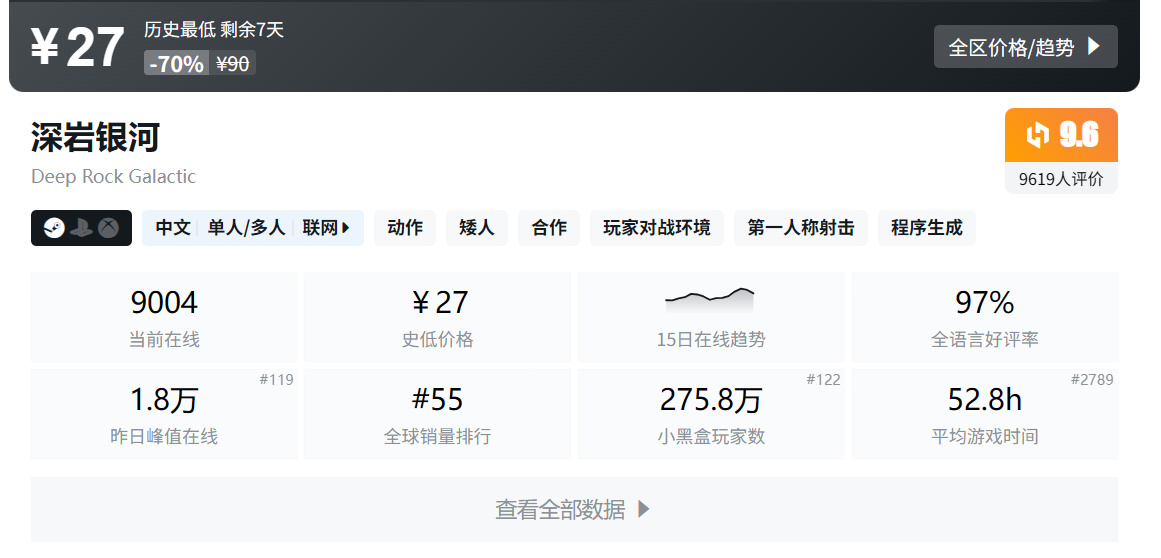Click the #55 global sales rank stat
Image resolution: width=1161 pixels, height=558 pixels.
point(438,414)
